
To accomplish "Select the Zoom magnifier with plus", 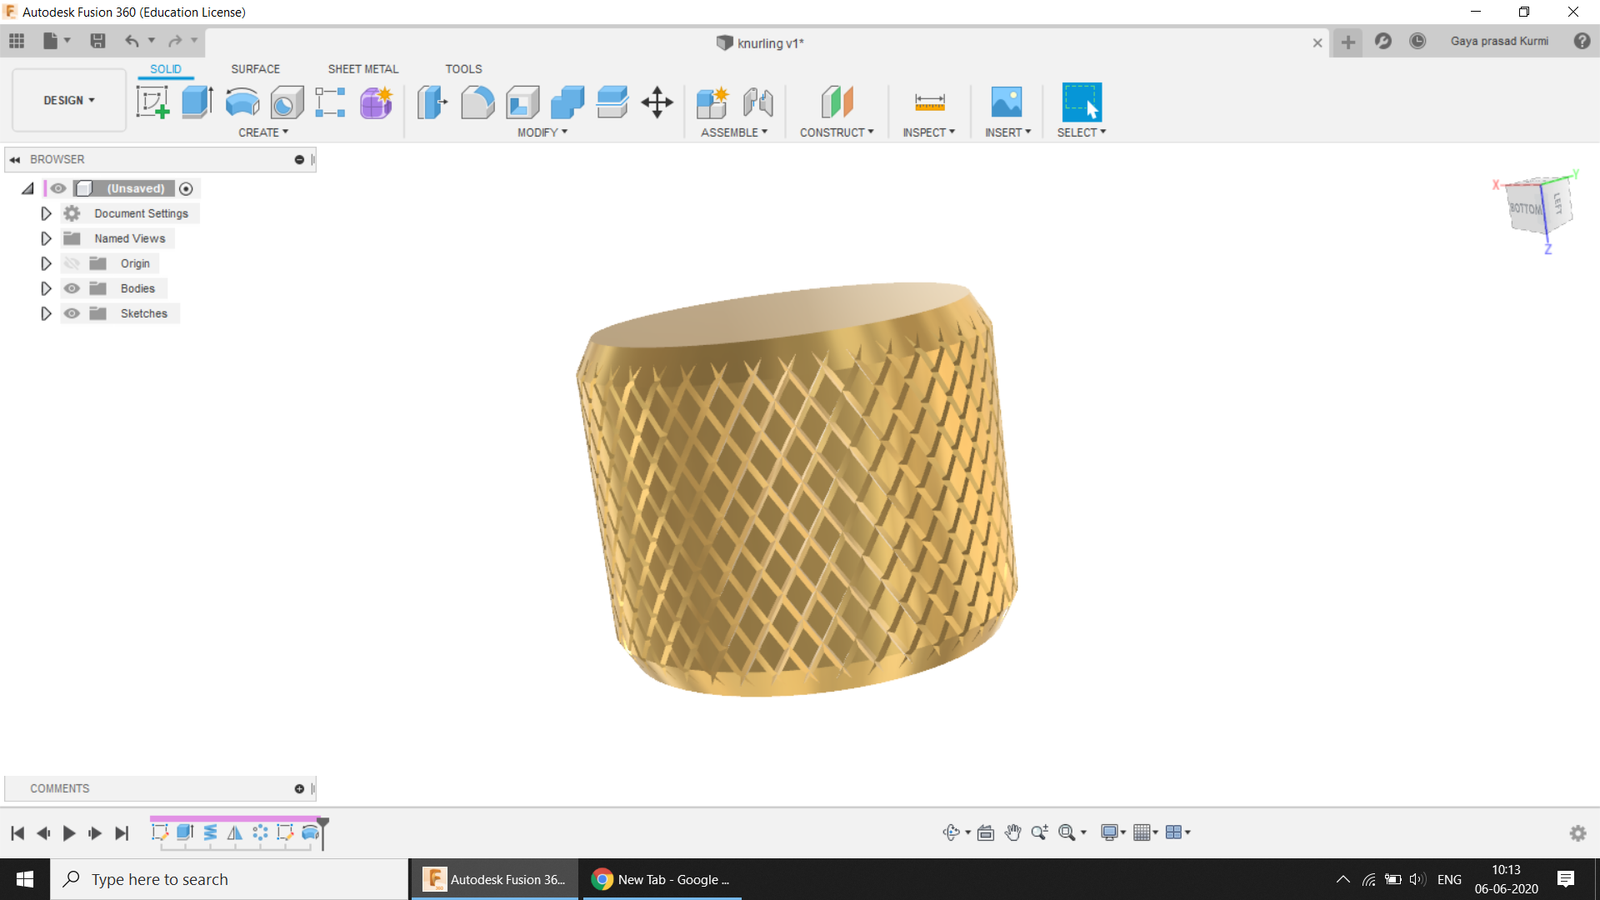I will (1039, 832).
